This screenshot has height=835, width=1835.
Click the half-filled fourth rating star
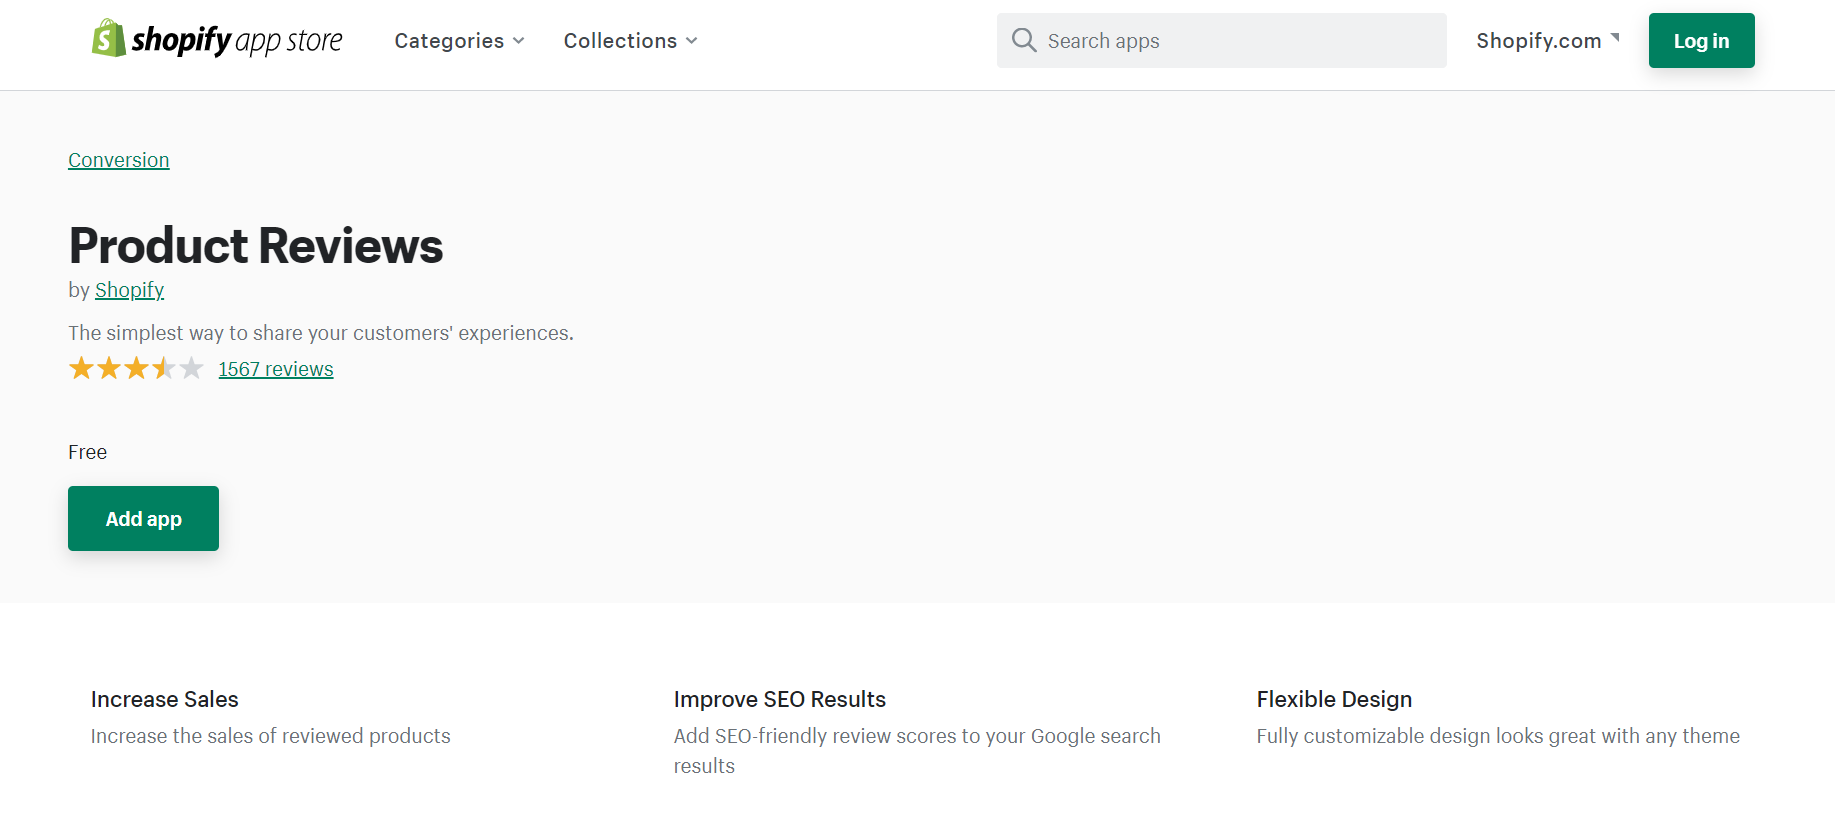[x=164, y=369]
